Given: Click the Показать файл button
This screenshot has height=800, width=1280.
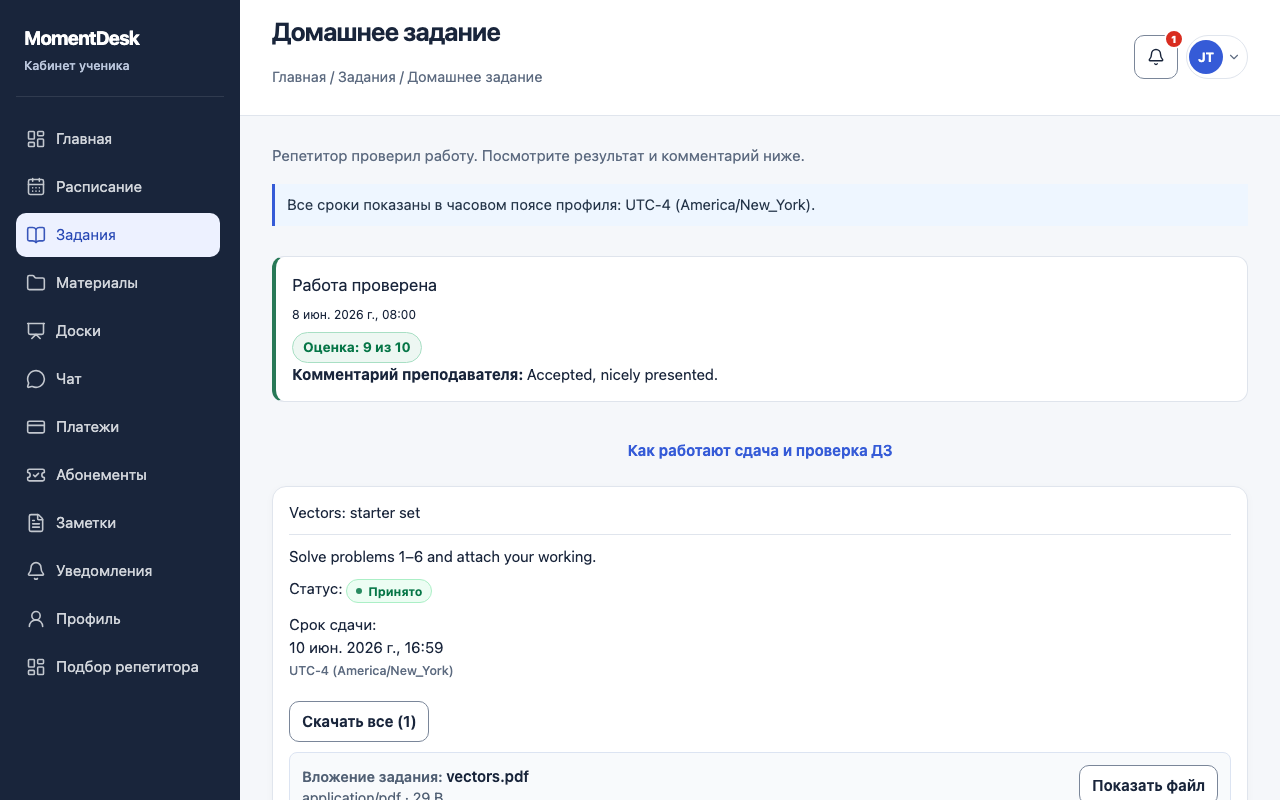Looking at the screenshot, I should point(1148,786).
